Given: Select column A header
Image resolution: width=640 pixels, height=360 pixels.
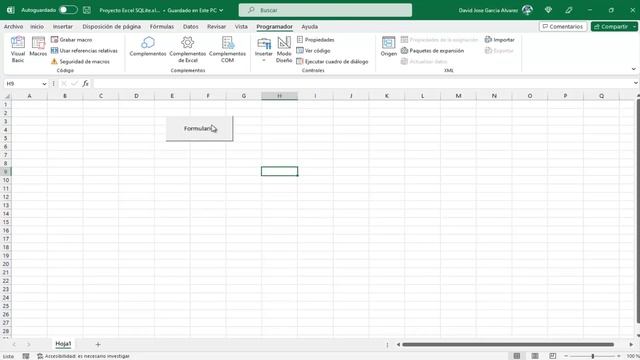Looking at the screenshot, I should 29,96.
